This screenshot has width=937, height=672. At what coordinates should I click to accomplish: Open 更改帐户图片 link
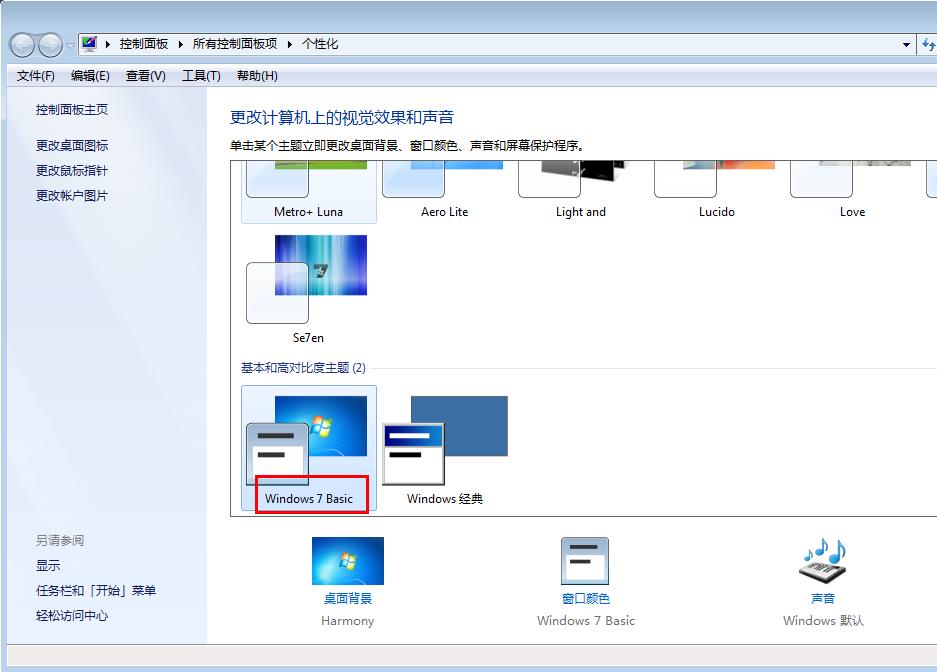click(72, 196)
